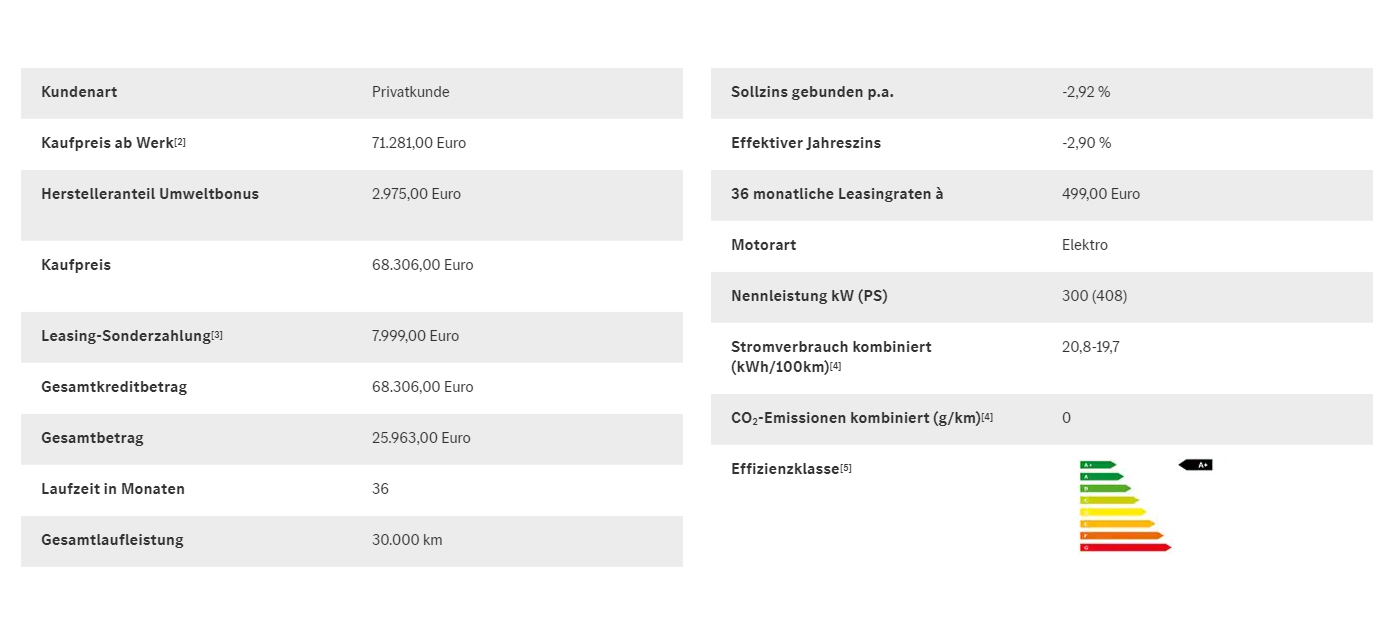Viewport: 1380px width, 629px height.
Task: Select the Gesamtbetrag value 25.963,00 Euro
Action: (x=420, y=438)
